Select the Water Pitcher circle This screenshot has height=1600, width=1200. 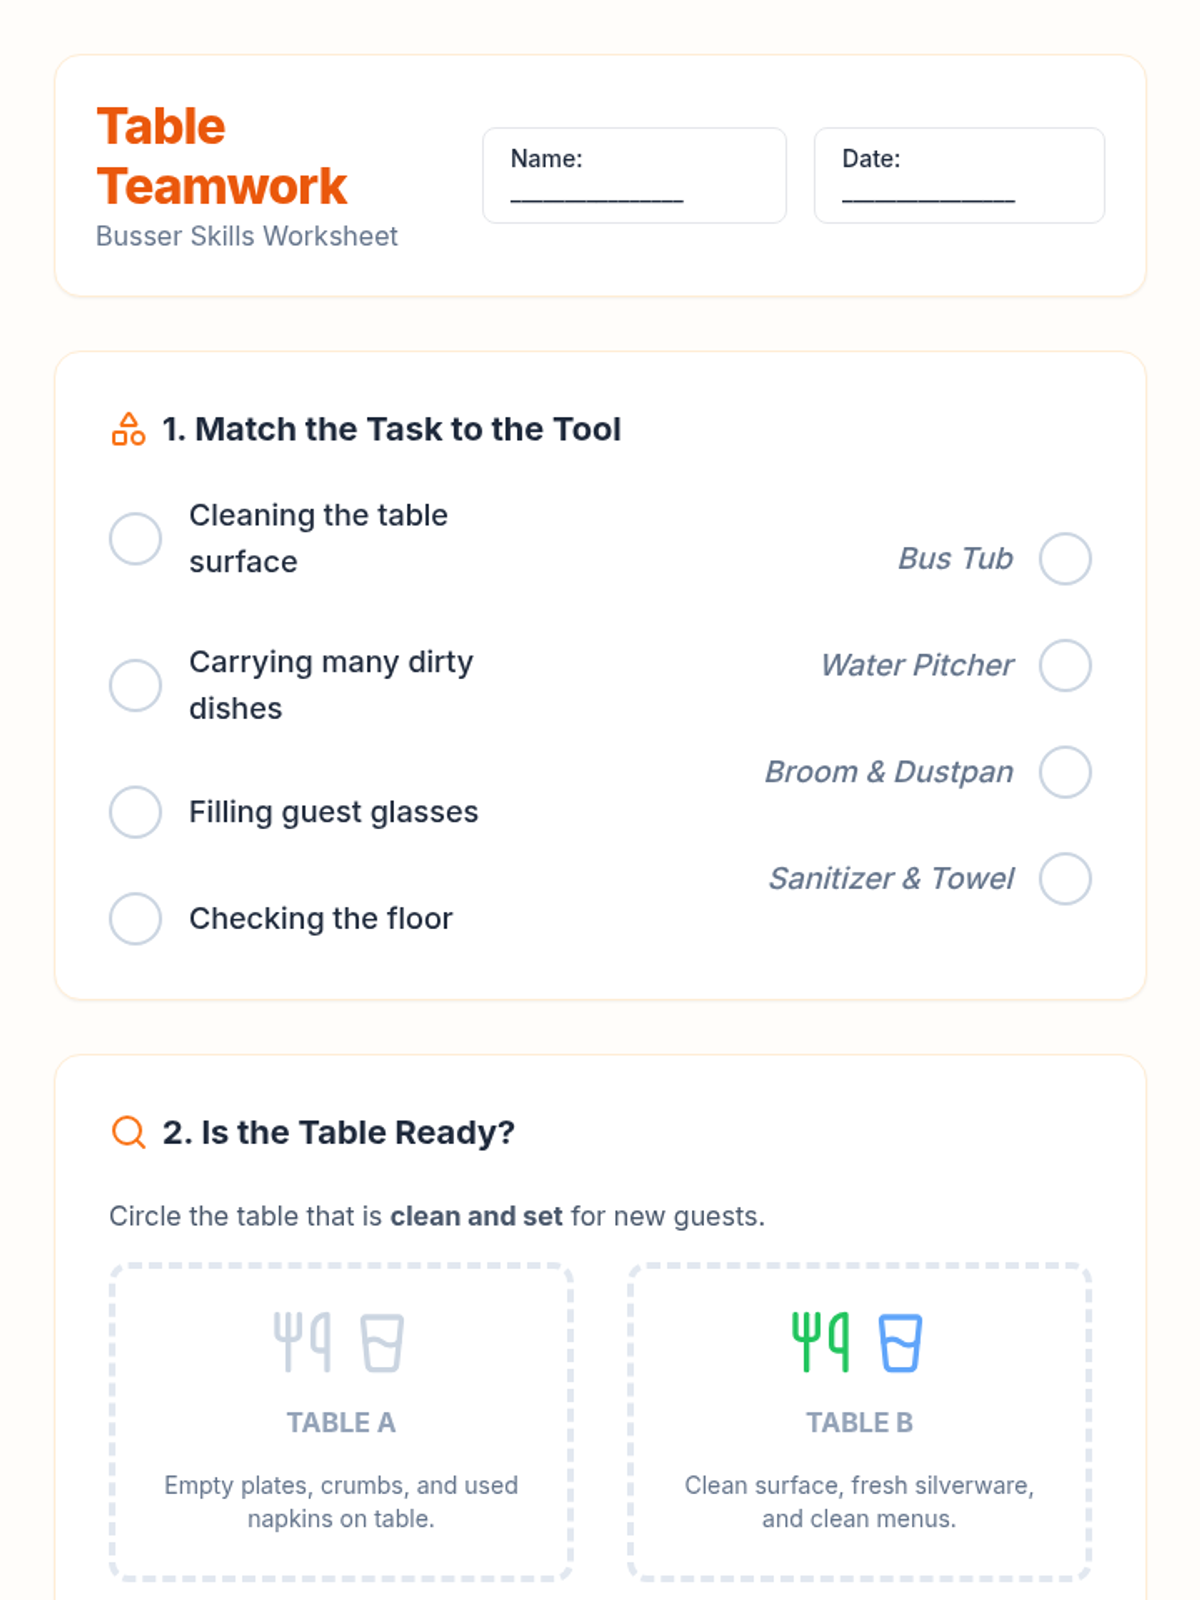coord(1065,665)
